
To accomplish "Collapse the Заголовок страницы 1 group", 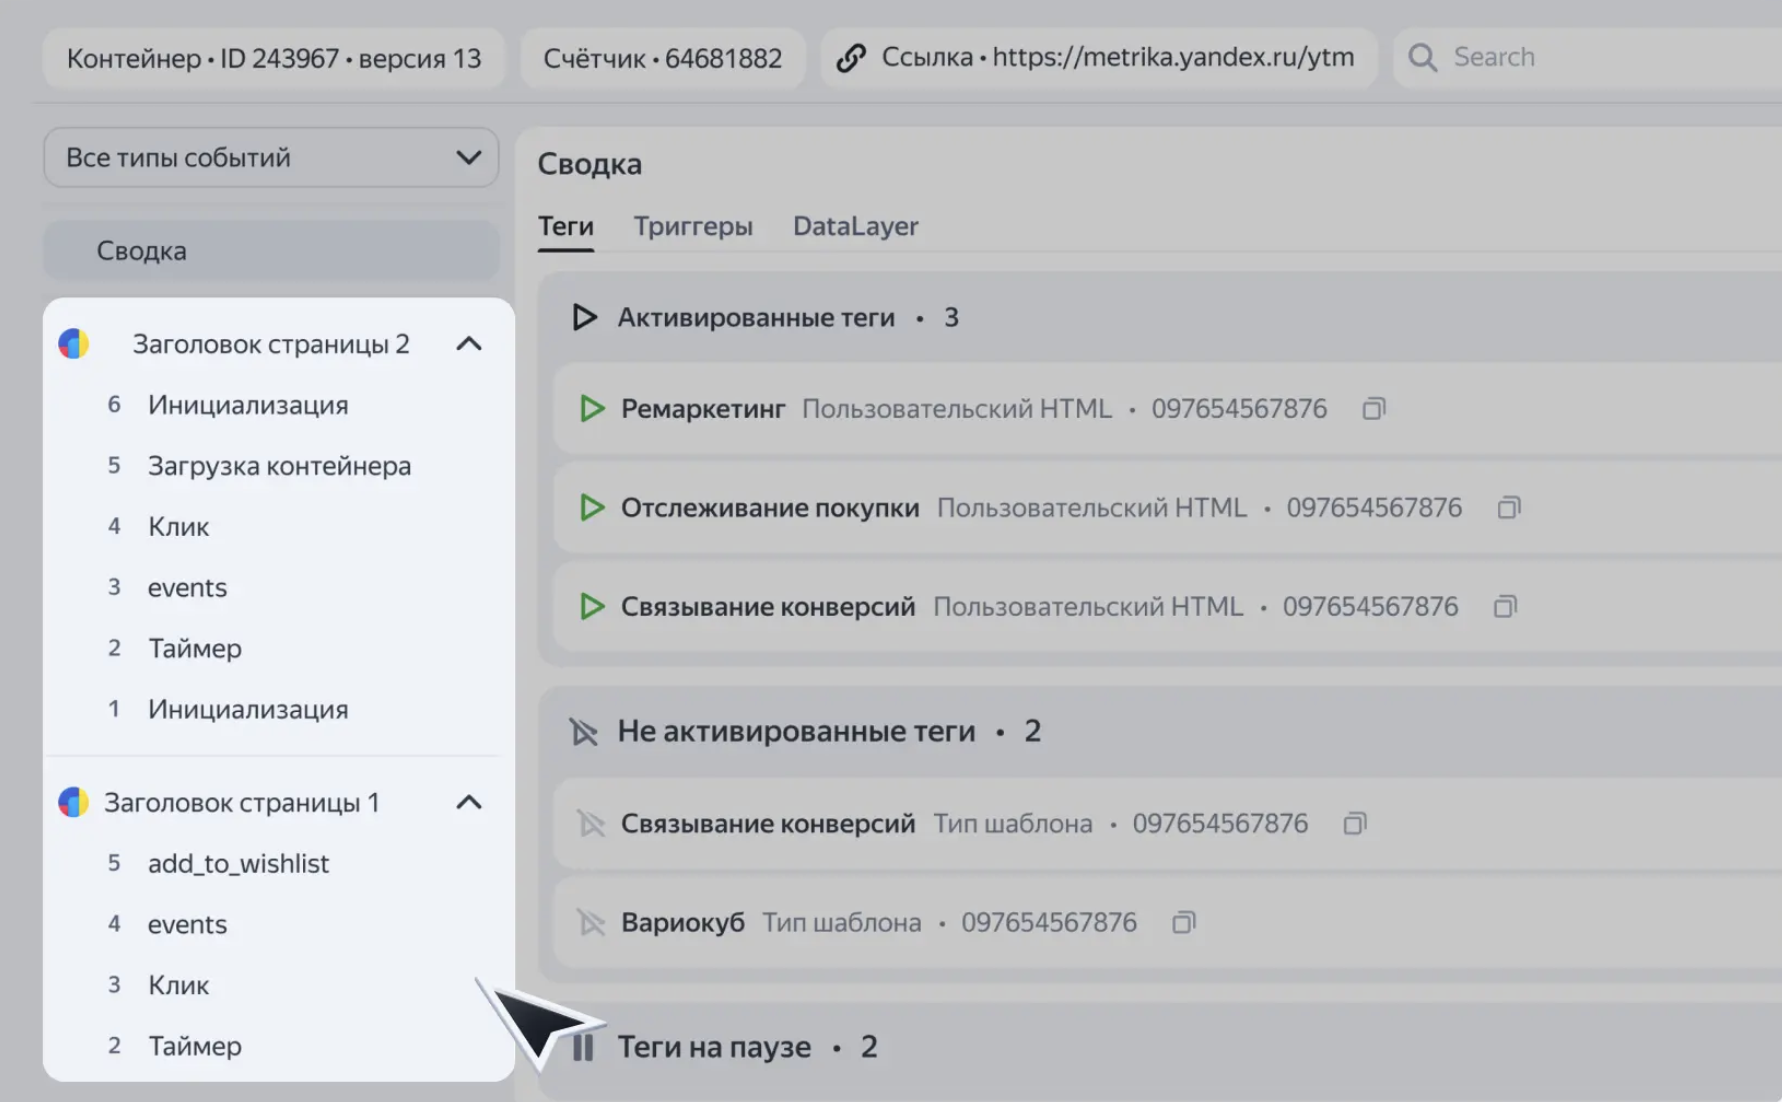I will pyautogui.click(x=469, y=803).
